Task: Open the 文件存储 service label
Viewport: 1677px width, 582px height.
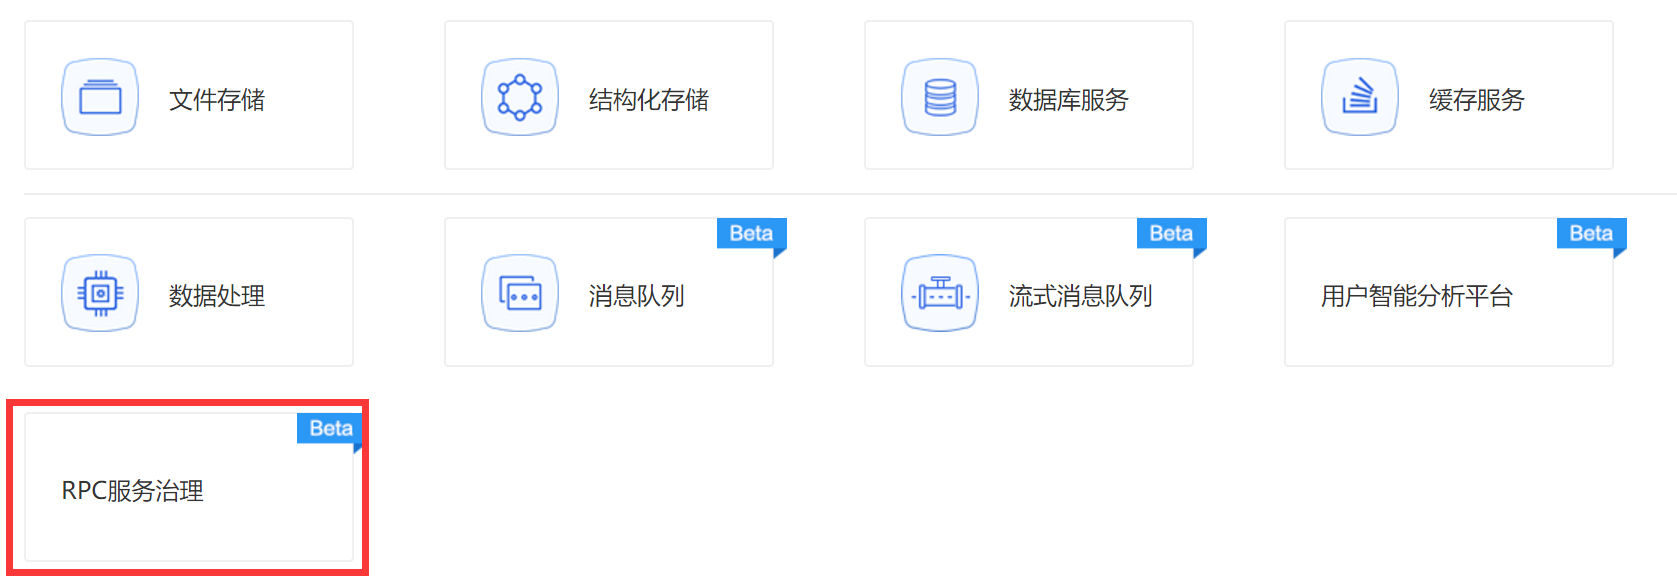Action: pos(217,100)
